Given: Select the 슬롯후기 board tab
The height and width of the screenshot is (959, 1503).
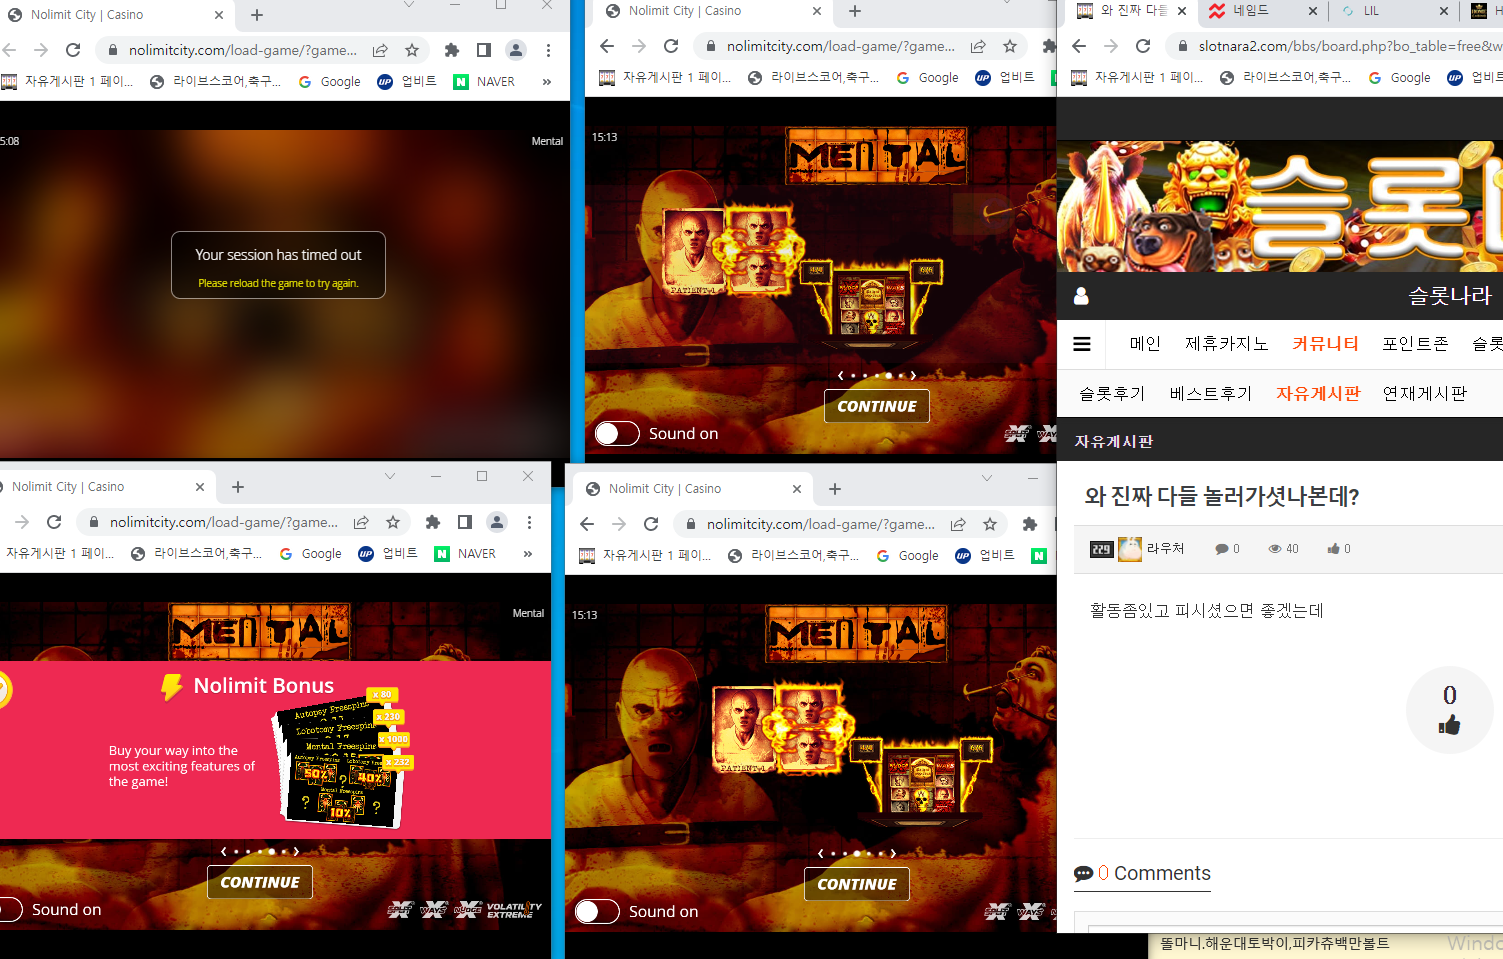Looking at the screenshot, I should click(x=1112, y=394).
